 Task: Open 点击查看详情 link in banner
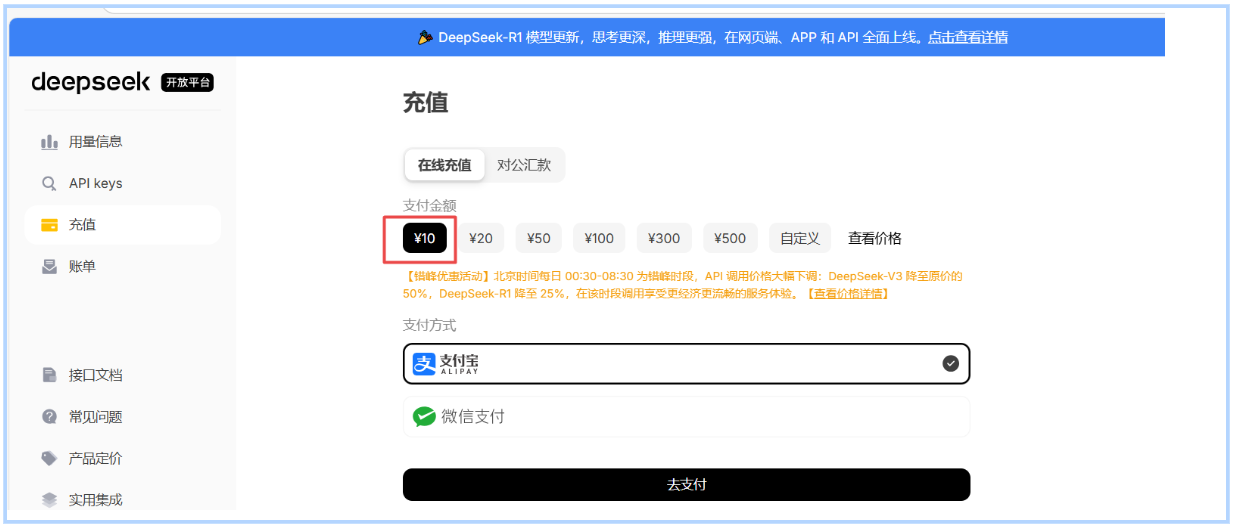[967, 38]
